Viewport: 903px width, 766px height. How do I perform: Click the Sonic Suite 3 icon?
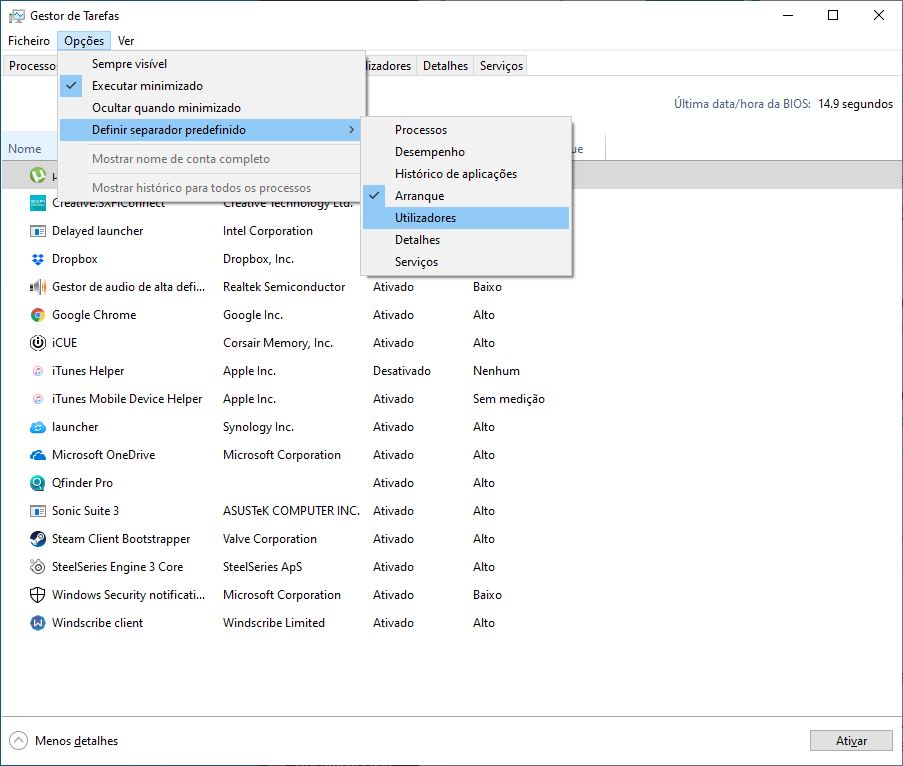click(x=37, y=511)
